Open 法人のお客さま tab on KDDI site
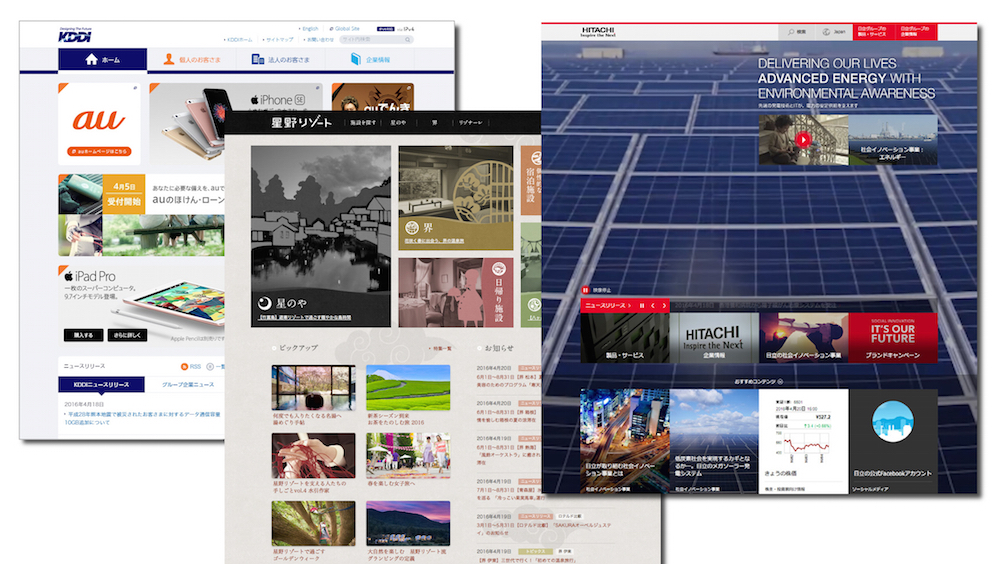The image size is (1000, 564). tap(281, 59)
